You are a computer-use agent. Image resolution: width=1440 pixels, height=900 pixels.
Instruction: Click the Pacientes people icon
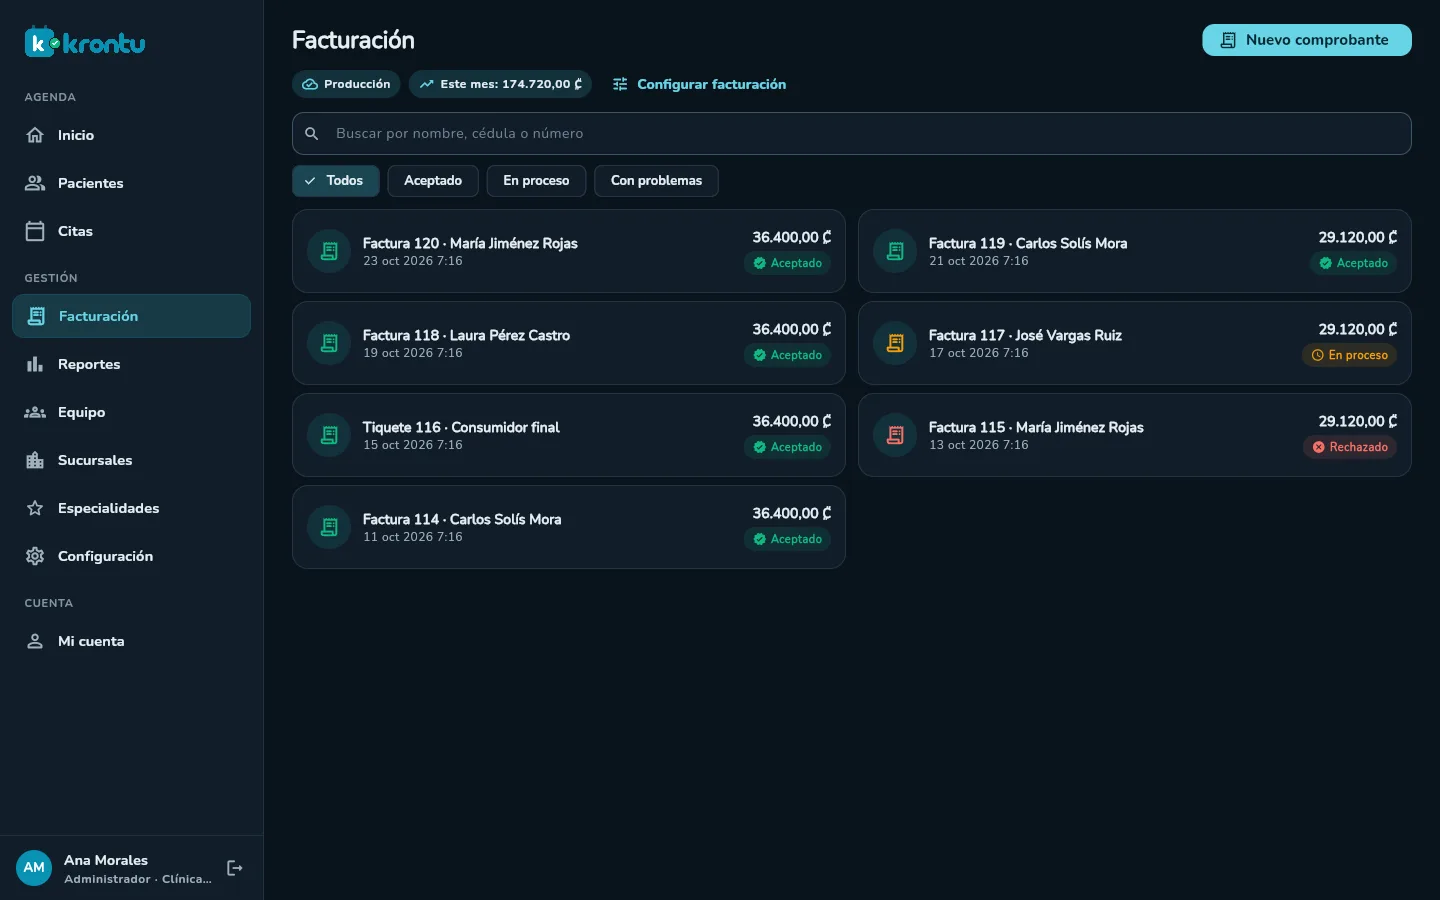click(35, 183)
